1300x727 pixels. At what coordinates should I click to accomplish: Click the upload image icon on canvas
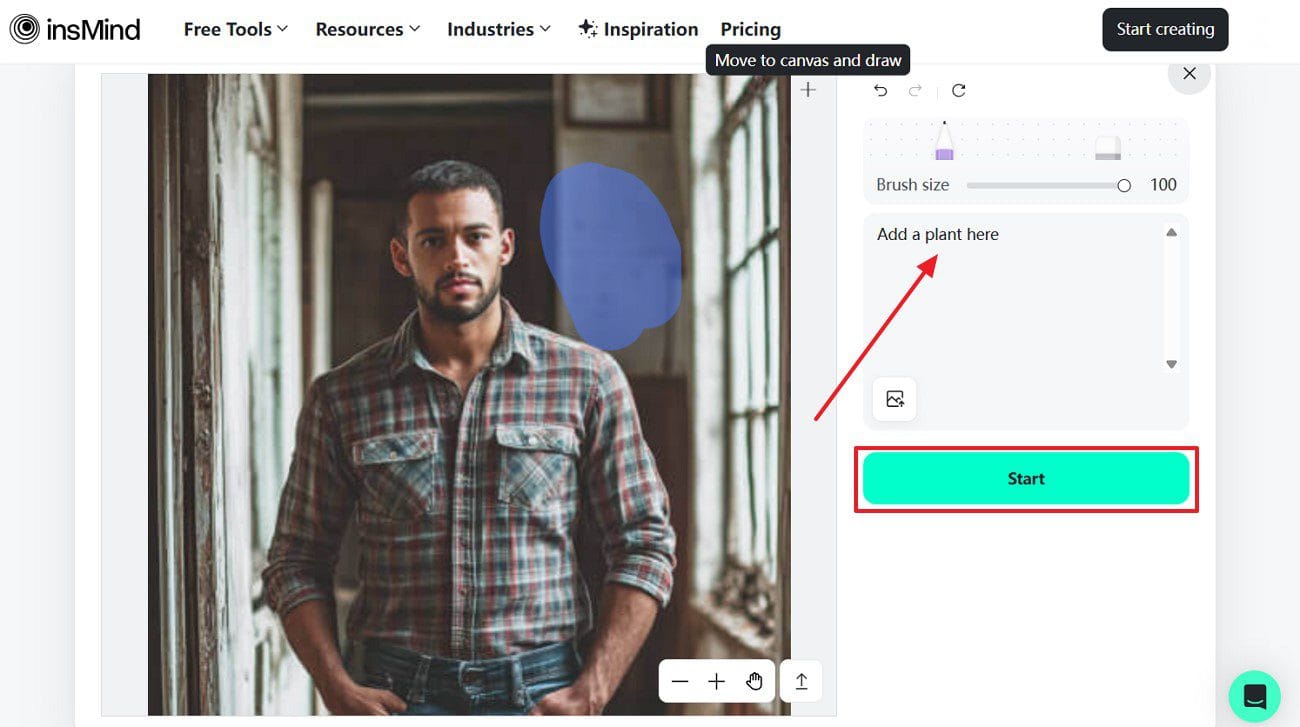(801, 682)
